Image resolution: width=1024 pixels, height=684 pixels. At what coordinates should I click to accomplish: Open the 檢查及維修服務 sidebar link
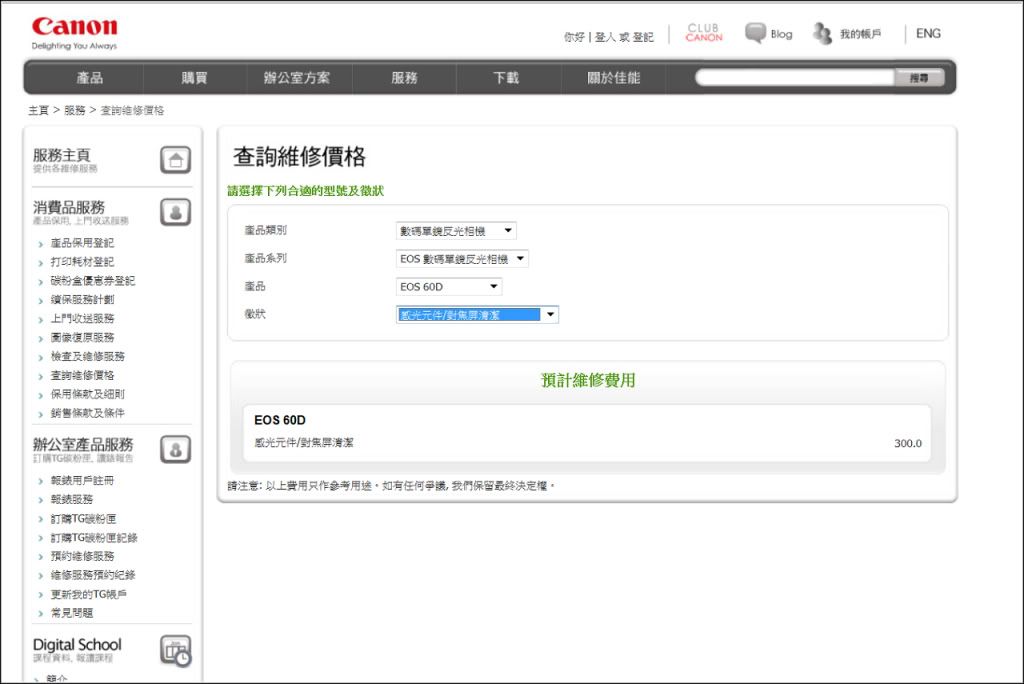click(x=88, y=357)
